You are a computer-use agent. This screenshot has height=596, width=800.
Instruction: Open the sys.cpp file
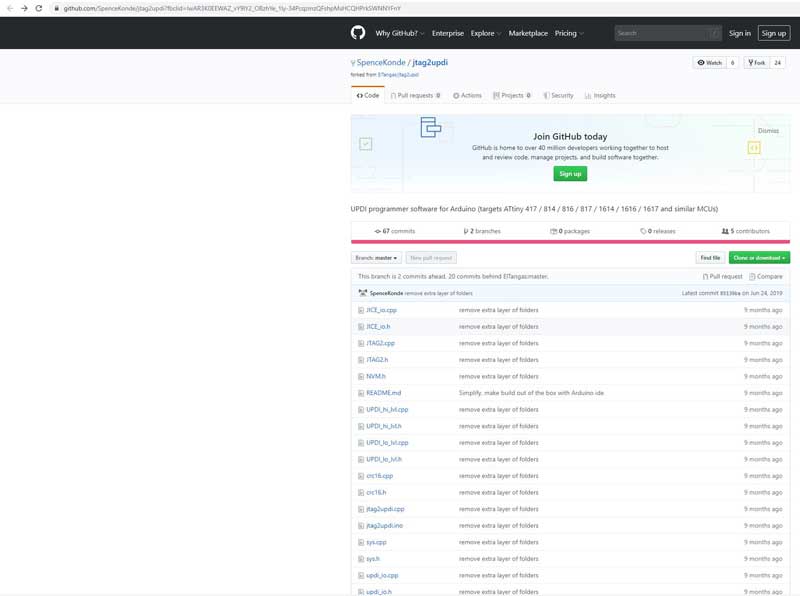click(376, 542)
